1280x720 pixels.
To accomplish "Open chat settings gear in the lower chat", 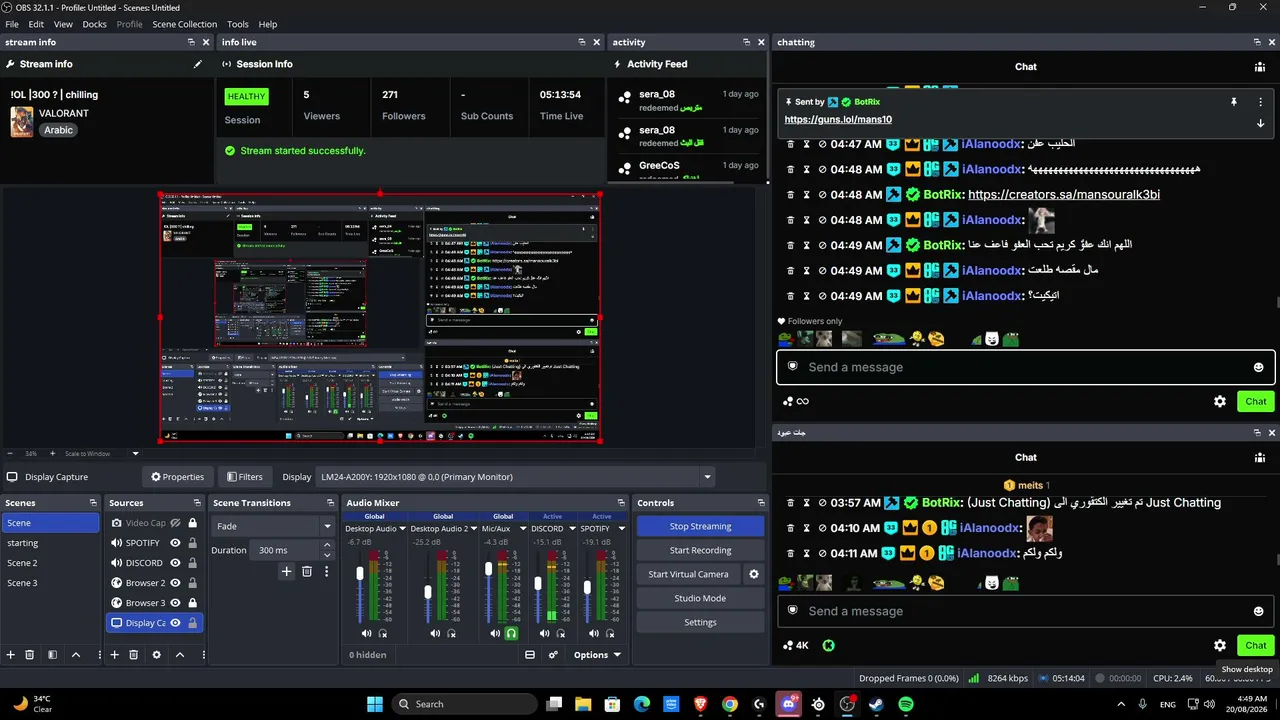I will (1220, 645).
